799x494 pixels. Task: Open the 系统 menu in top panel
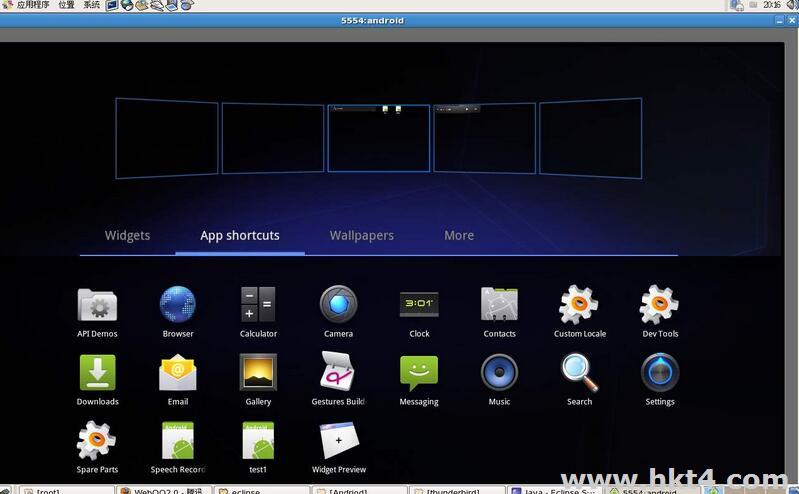92,5
